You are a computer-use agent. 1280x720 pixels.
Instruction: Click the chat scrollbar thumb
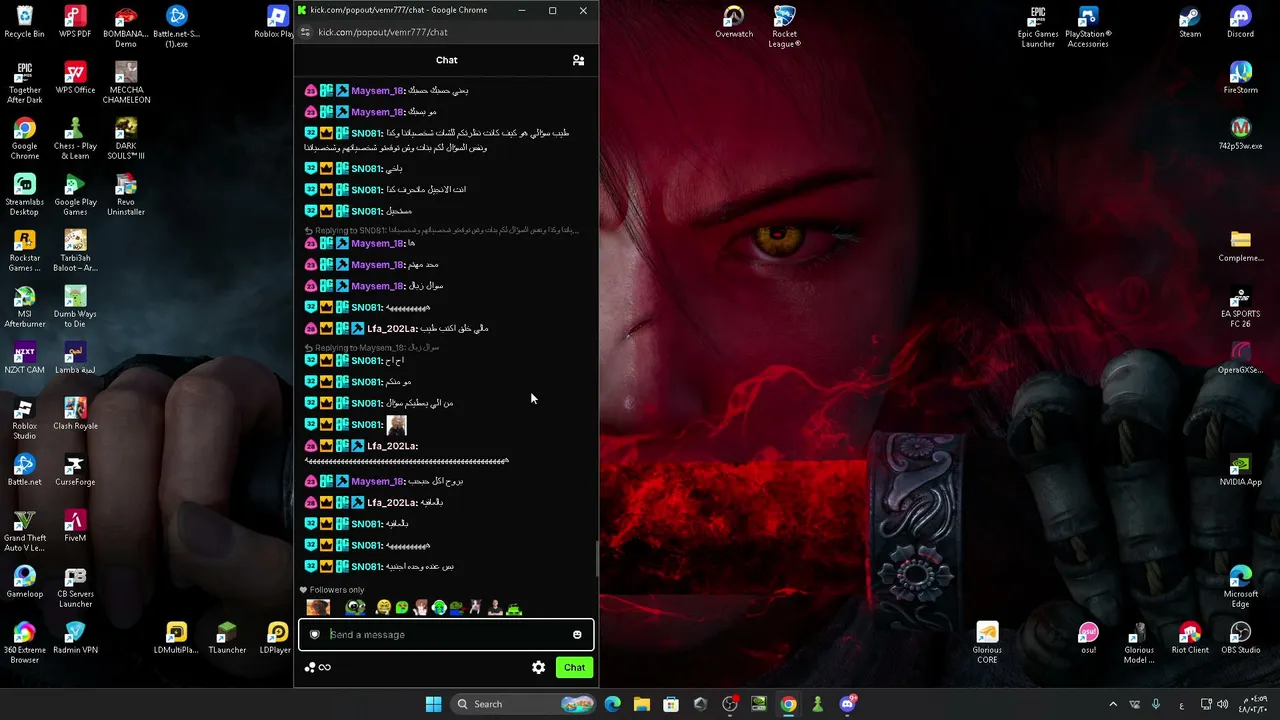597,559
